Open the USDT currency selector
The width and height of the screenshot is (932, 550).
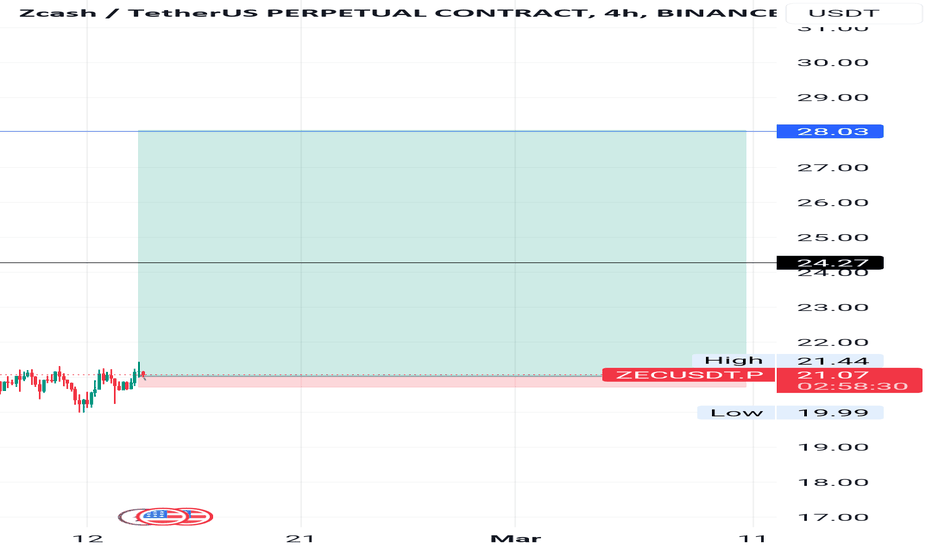(x=854, y=12)
